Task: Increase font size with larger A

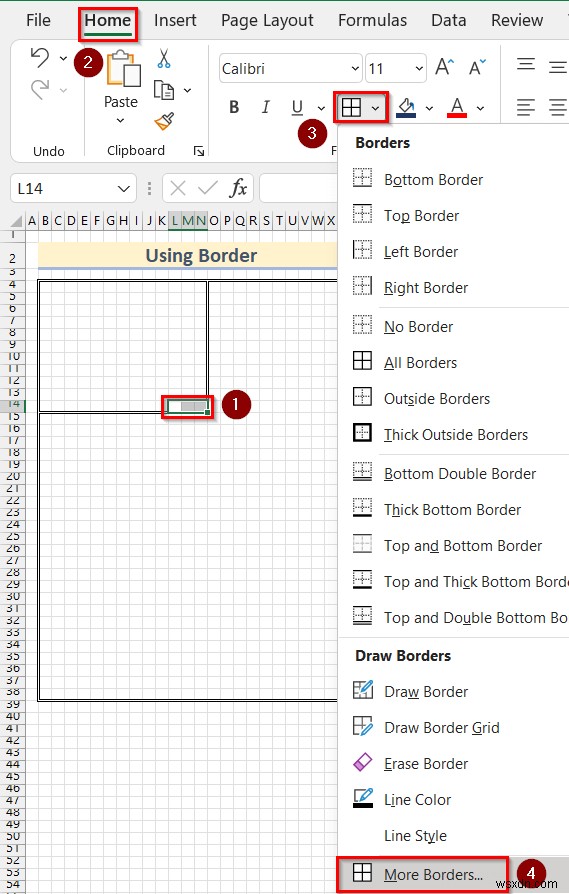Action: [x=445, y=68]
